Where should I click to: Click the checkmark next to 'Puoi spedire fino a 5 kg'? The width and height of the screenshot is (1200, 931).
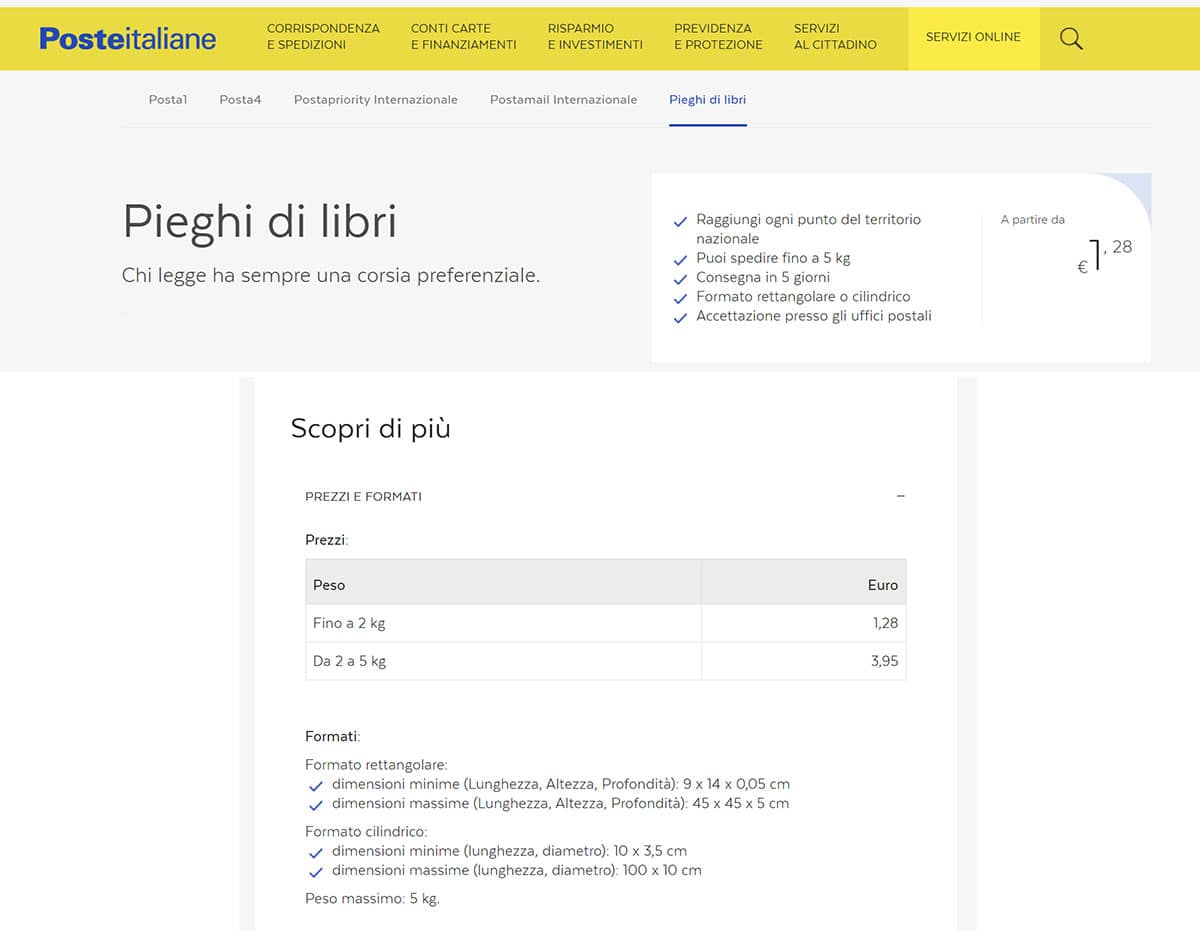tap(681, 258)
